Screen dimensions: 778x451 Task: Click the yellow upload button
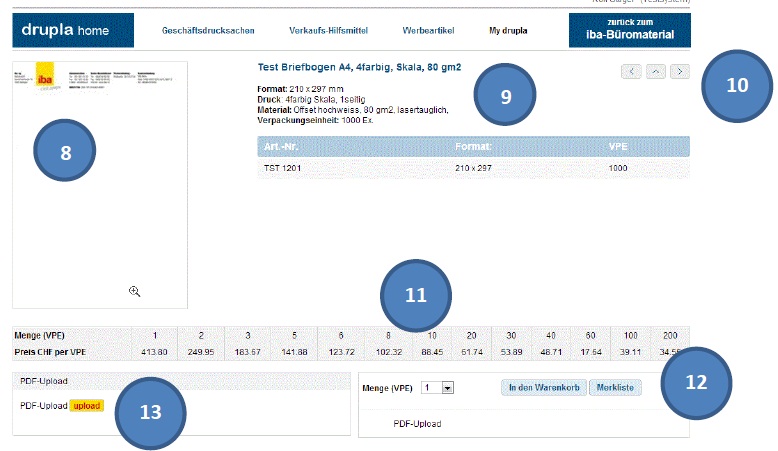(87, 406)
